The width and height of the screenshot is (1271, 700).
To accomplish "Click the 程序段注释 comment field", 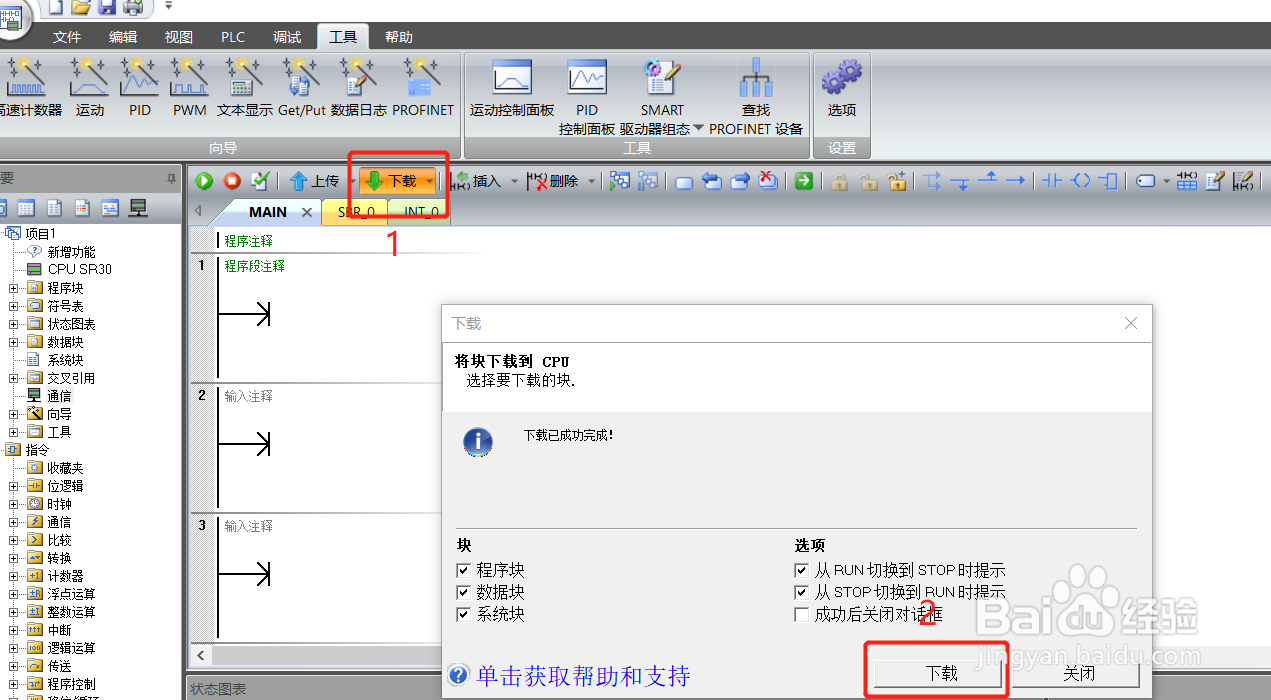I will pos(254,266).
